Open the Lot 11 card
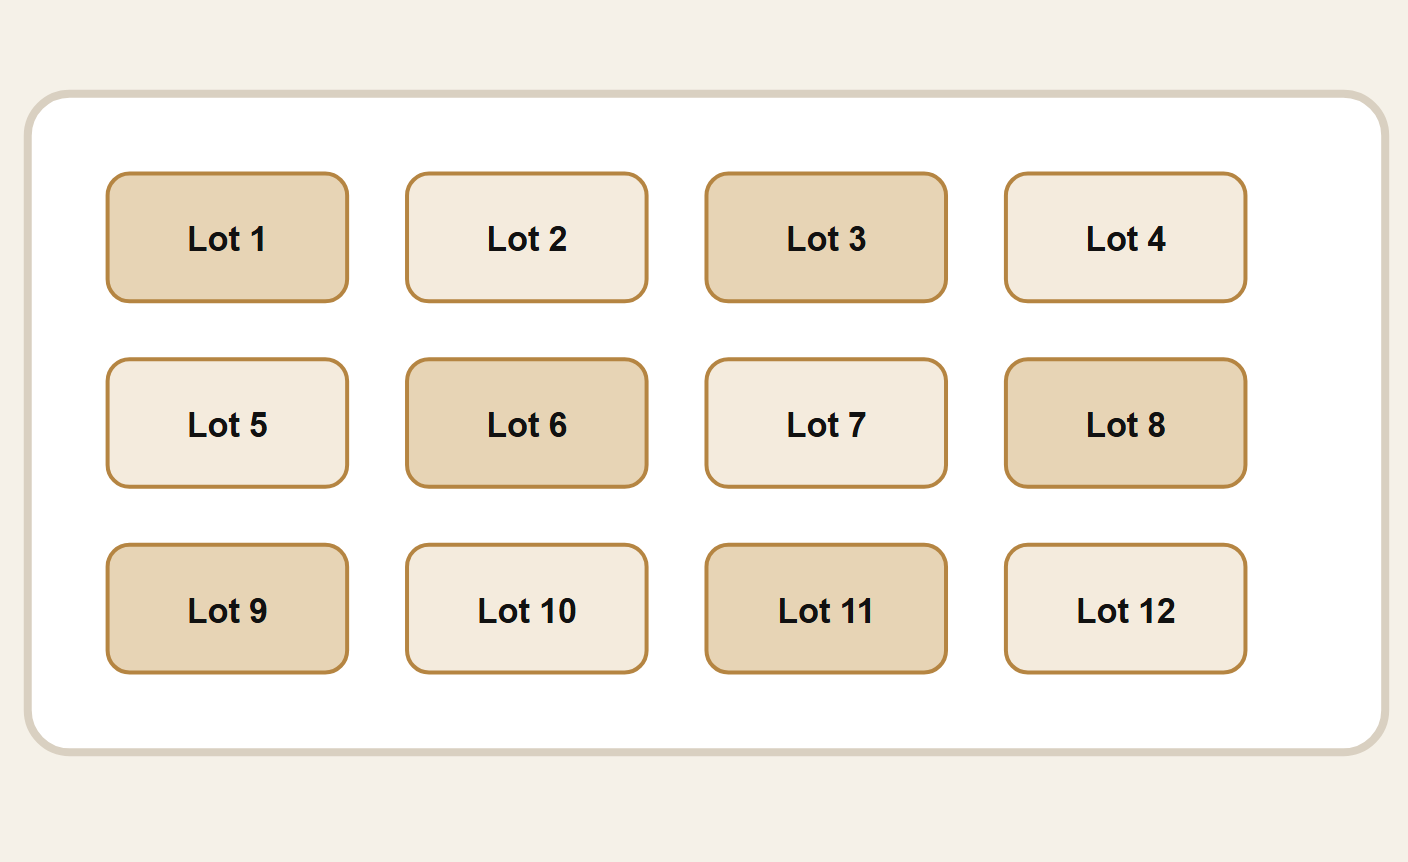The width and height of the screenshot is (1408, 862). tap(826, 609)
